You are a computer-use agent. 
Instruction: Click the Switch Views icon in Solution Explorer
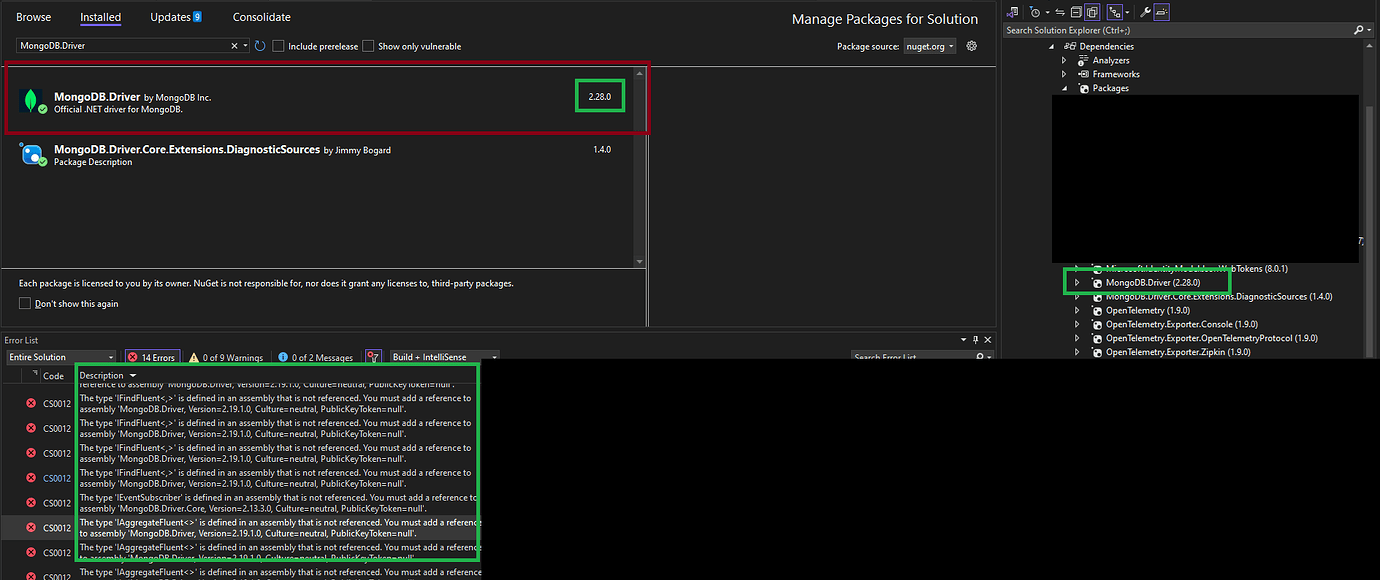click(1011, 11)
